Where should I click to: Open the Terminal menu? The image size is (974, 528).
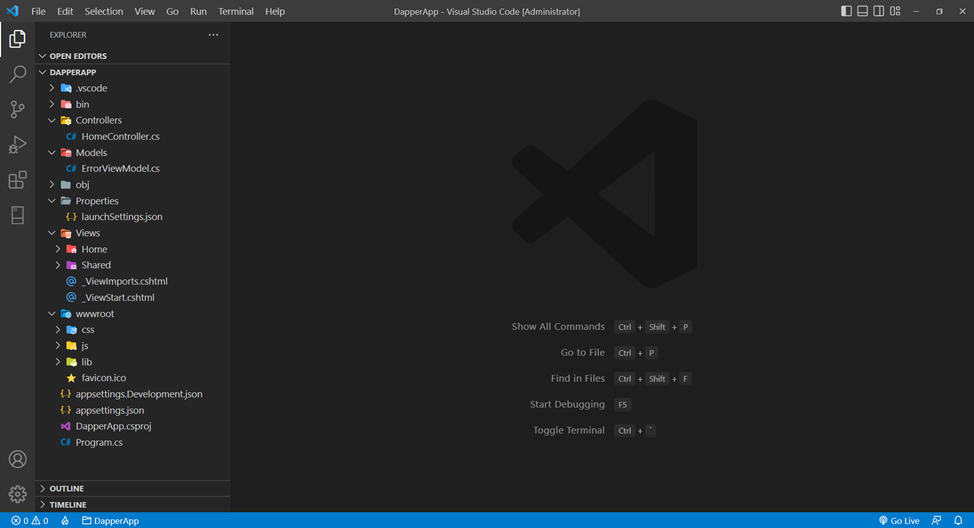coord(236,11)
